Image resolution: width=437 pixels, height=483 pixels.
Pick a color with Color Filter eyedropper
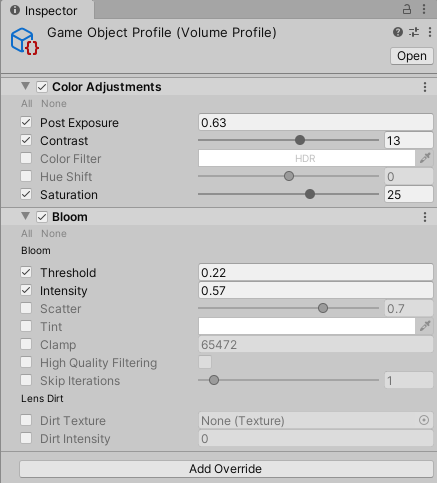click(425, 158)
